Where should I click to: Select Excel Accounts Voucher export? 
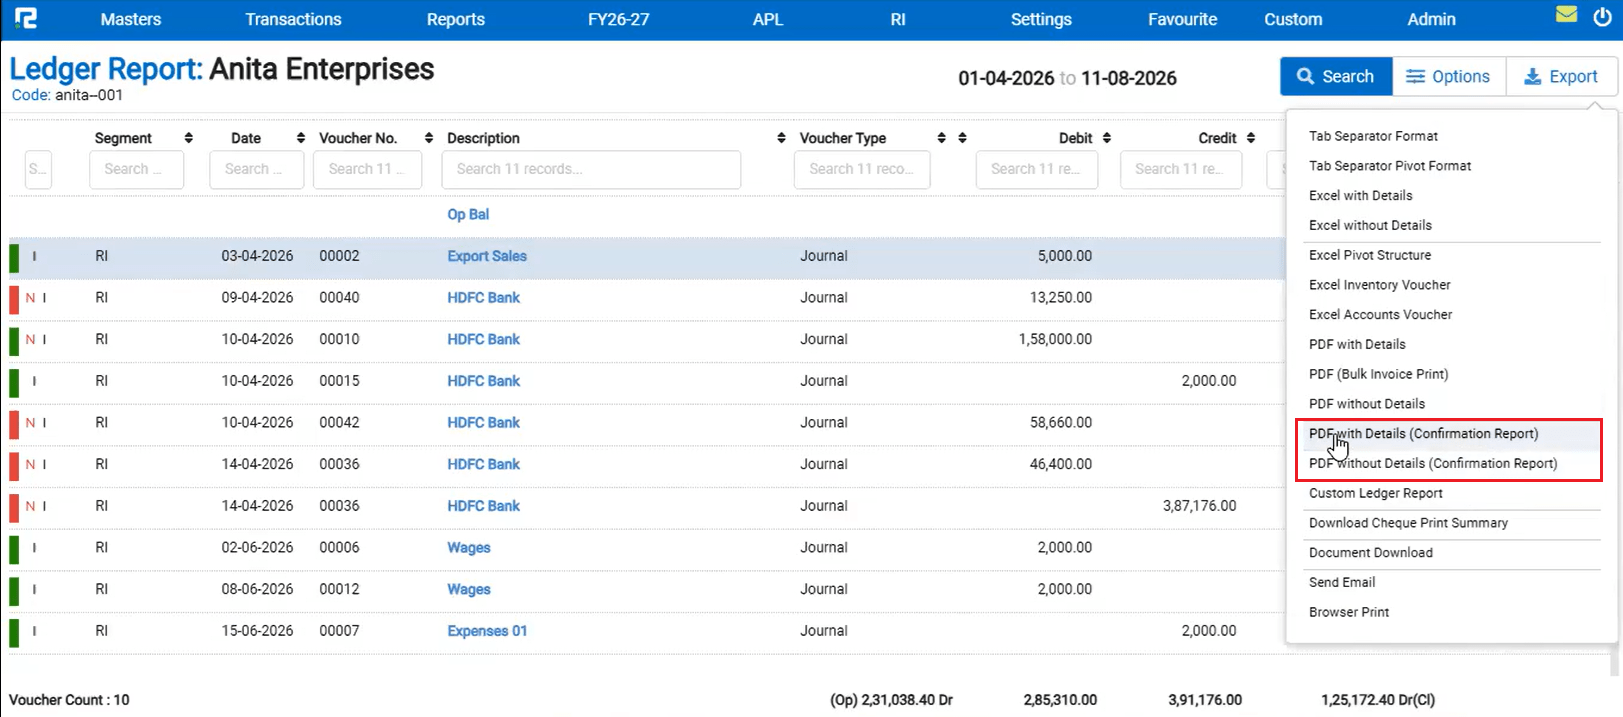pos(1380,315)
